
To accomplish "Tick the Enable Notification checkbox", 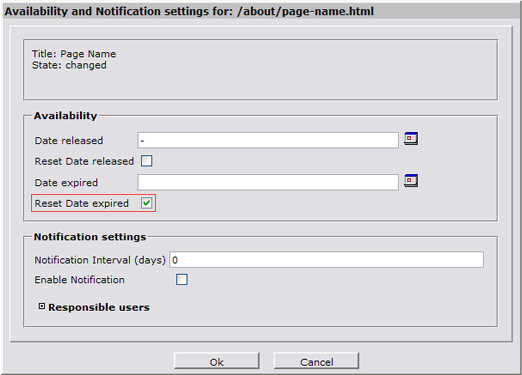I will point(182,279).
